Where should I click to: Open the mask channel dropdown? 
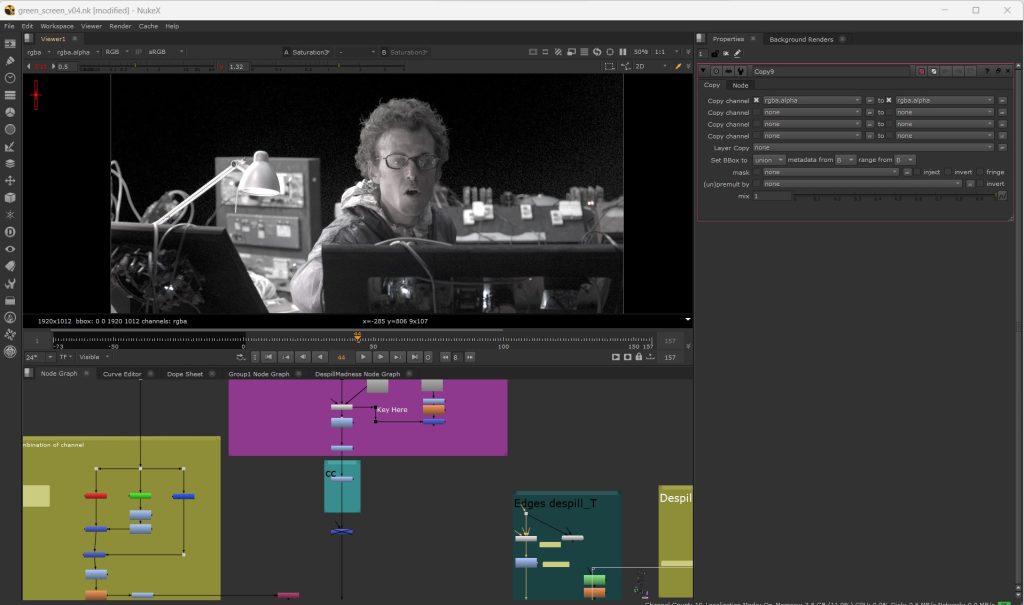click(x=831, y=172)
